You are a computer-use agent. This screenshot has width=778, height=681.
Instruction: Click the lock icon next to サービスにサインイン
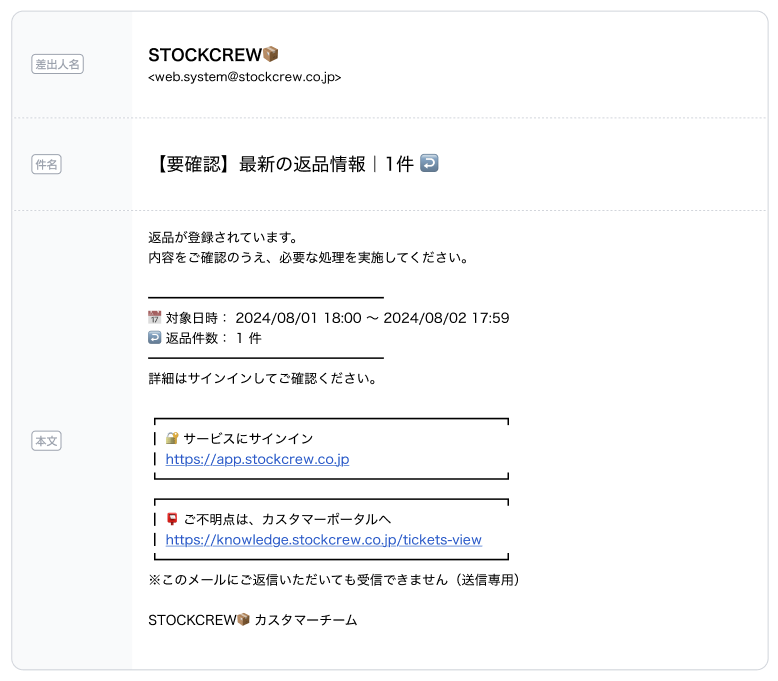(172, 438)
